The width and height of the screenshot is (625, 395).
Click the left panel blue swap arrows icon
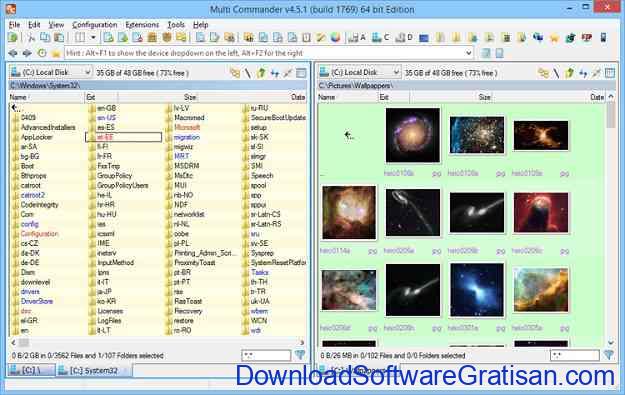(275, 73)
